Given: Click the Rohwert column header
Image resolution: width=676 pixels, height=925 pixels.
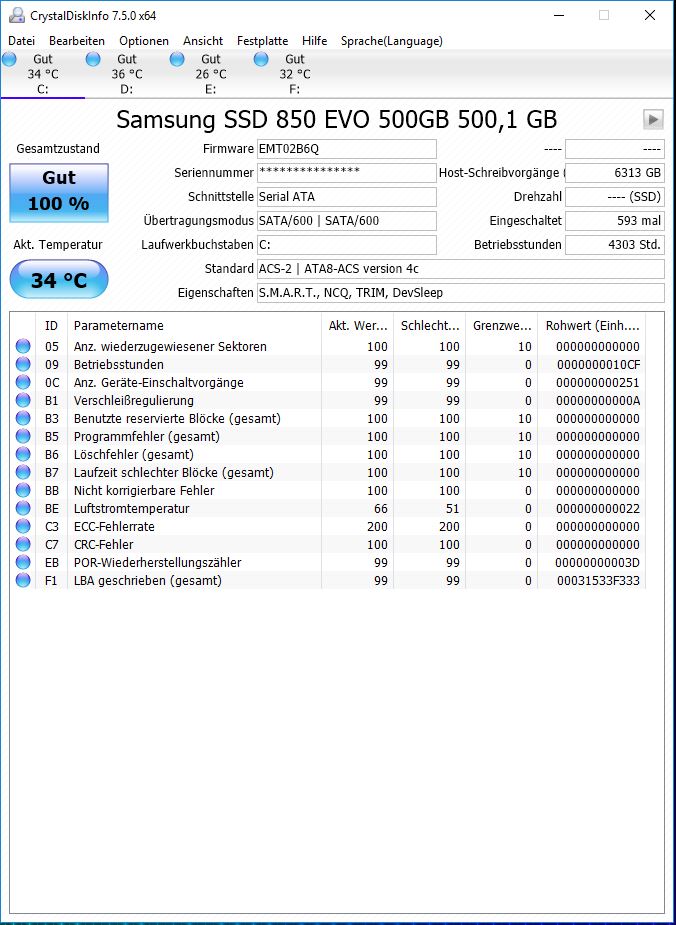Looking at the screenshot, I should pyautogui.click(x=592, y=326).
